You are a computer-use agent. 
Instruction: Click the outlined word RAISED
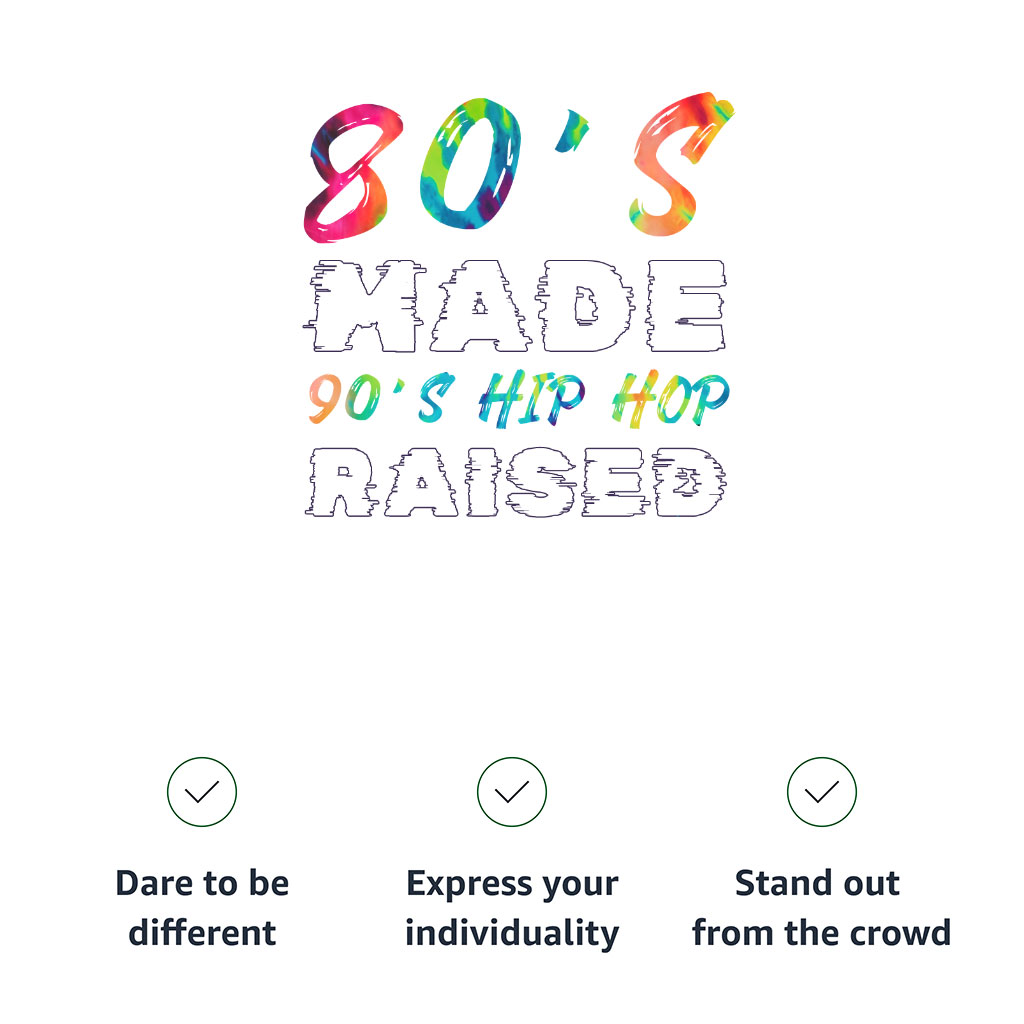pos(515,482)
